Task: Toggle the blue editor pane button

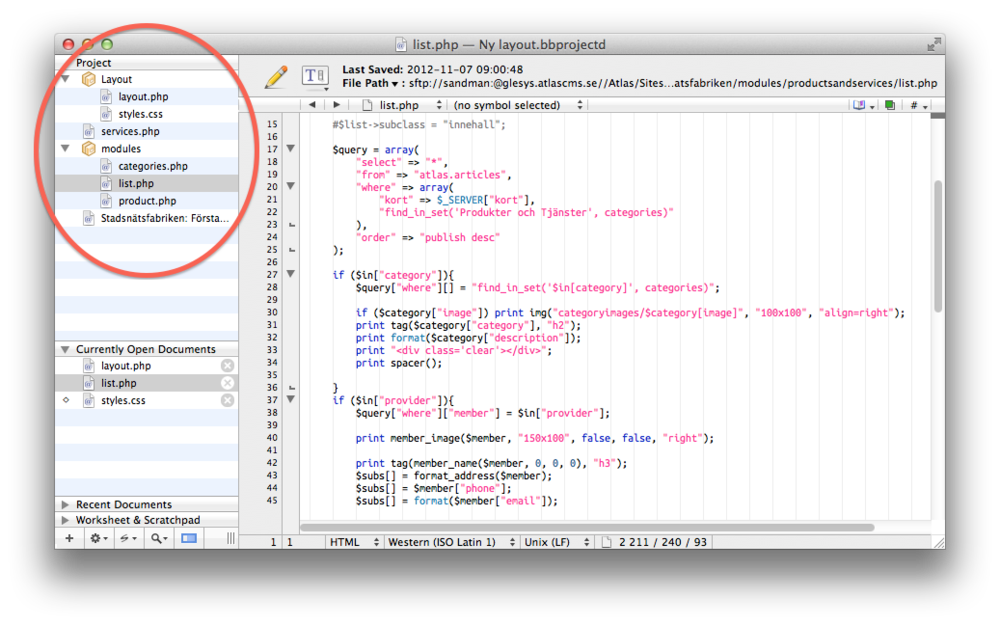Action: [189, 538]
